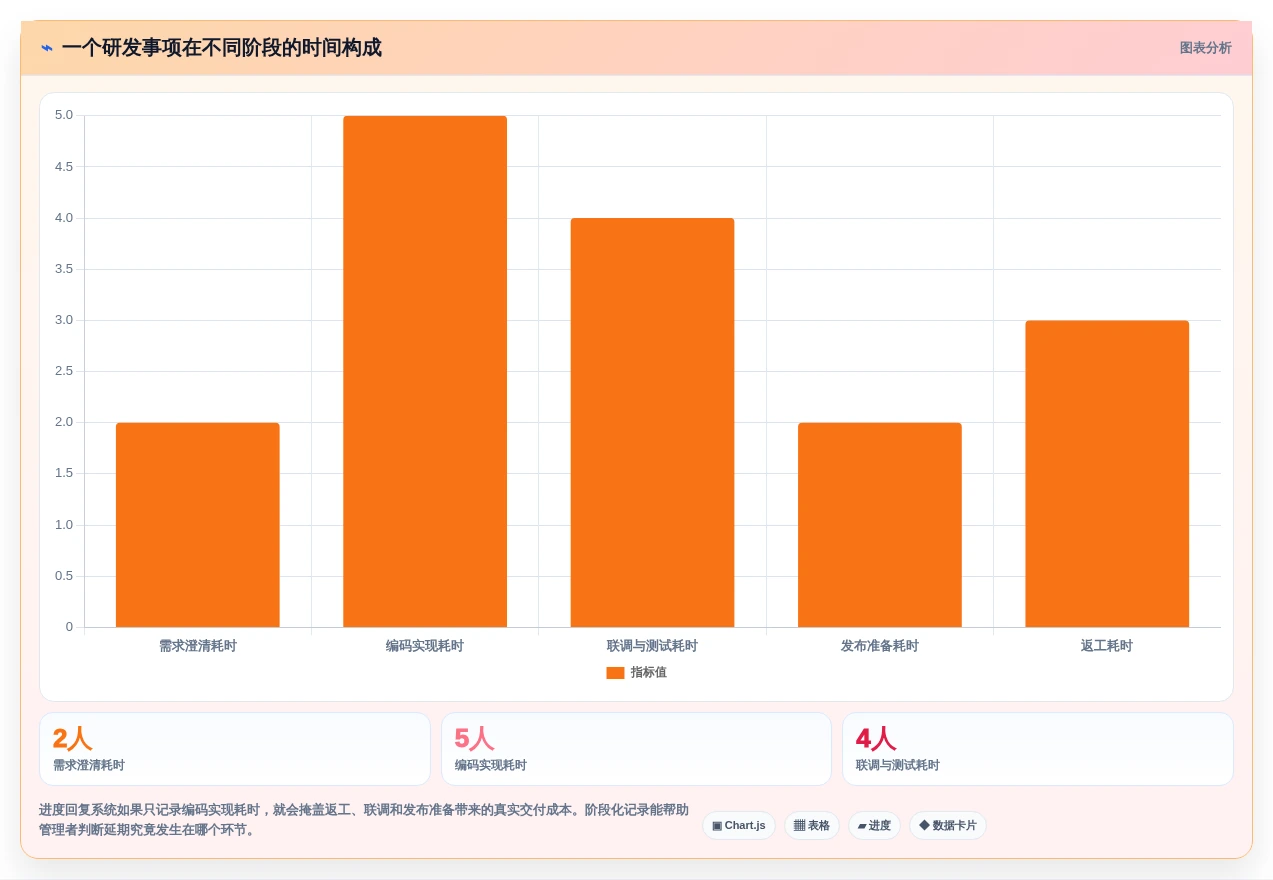Click the 返工耗时 x-axis label
This screenshot has height=880, width=1273.
[1107, 646]
